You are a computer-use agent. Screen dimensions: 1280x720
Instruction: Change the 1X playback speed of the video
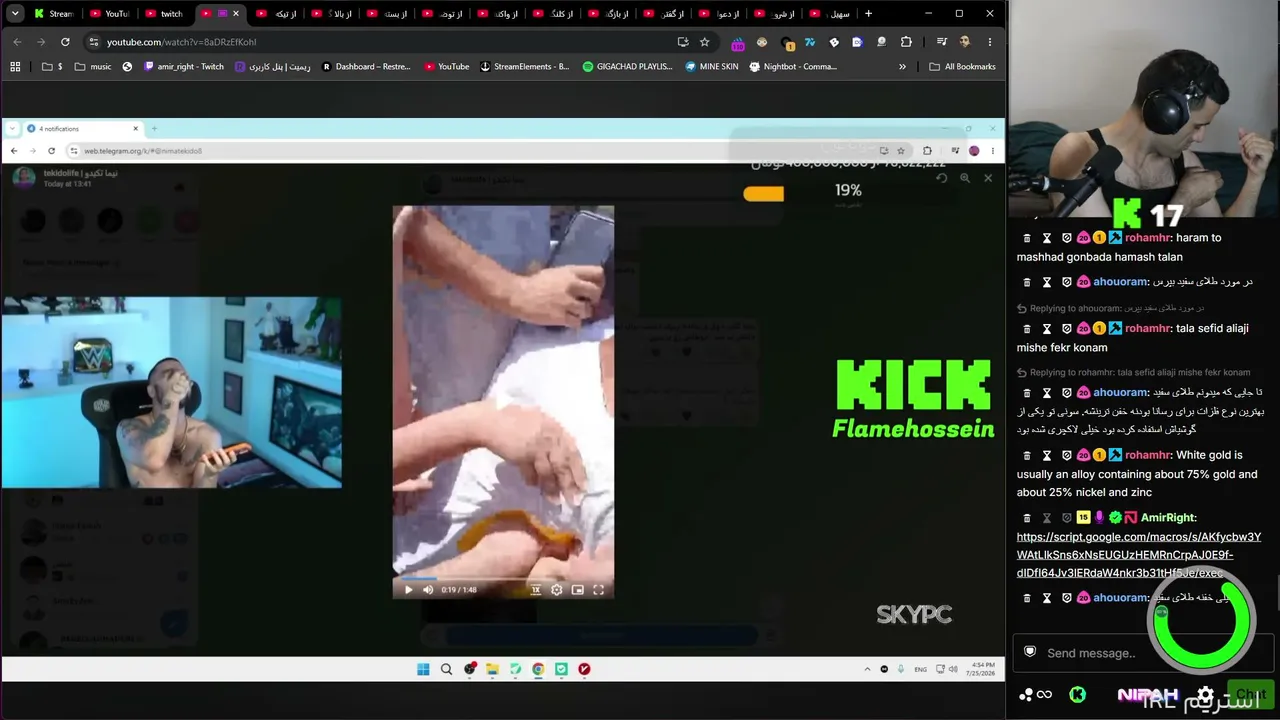536,590
